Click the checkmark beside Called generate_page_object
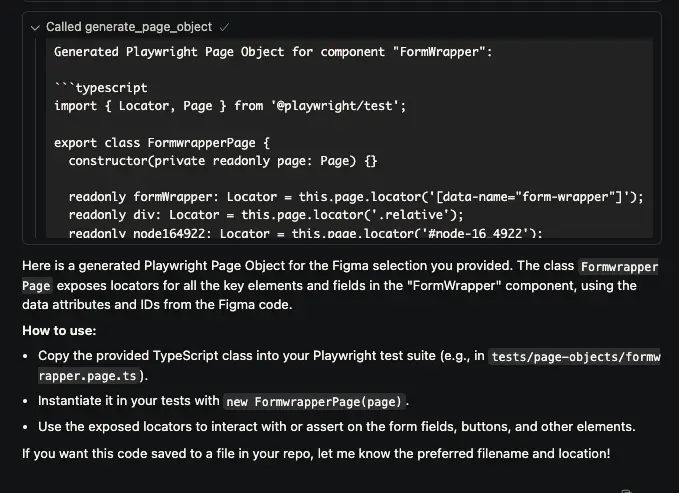This screenshot has height=493, width=679. 224,27
